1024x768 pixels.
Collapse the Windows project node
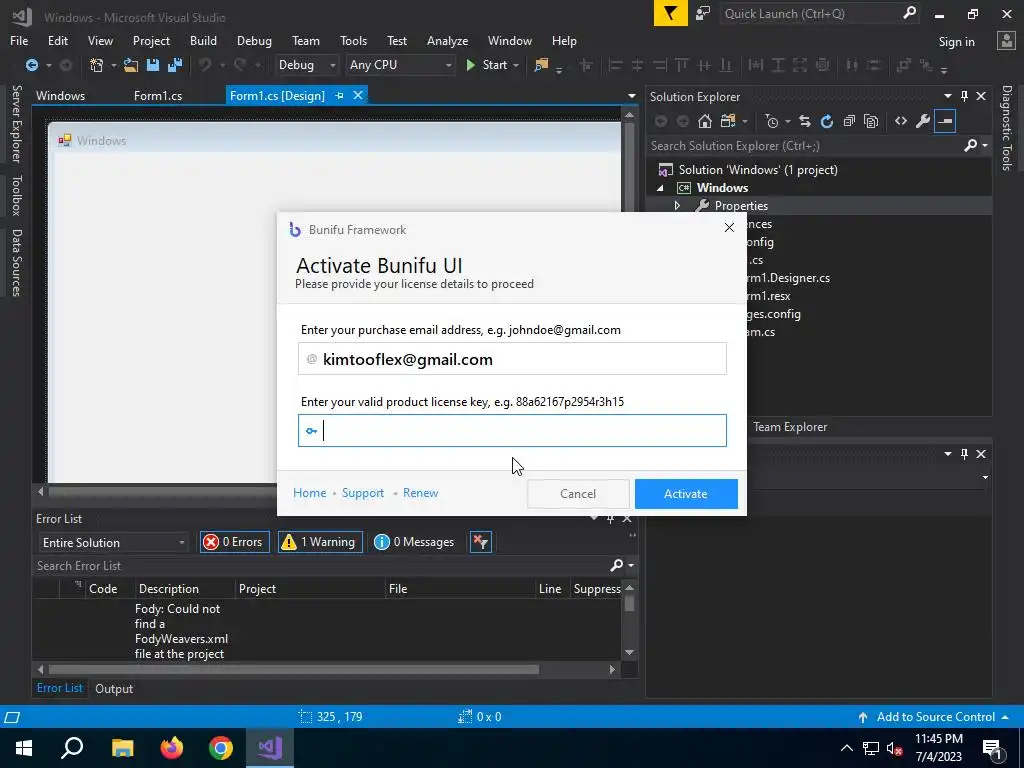660,188
